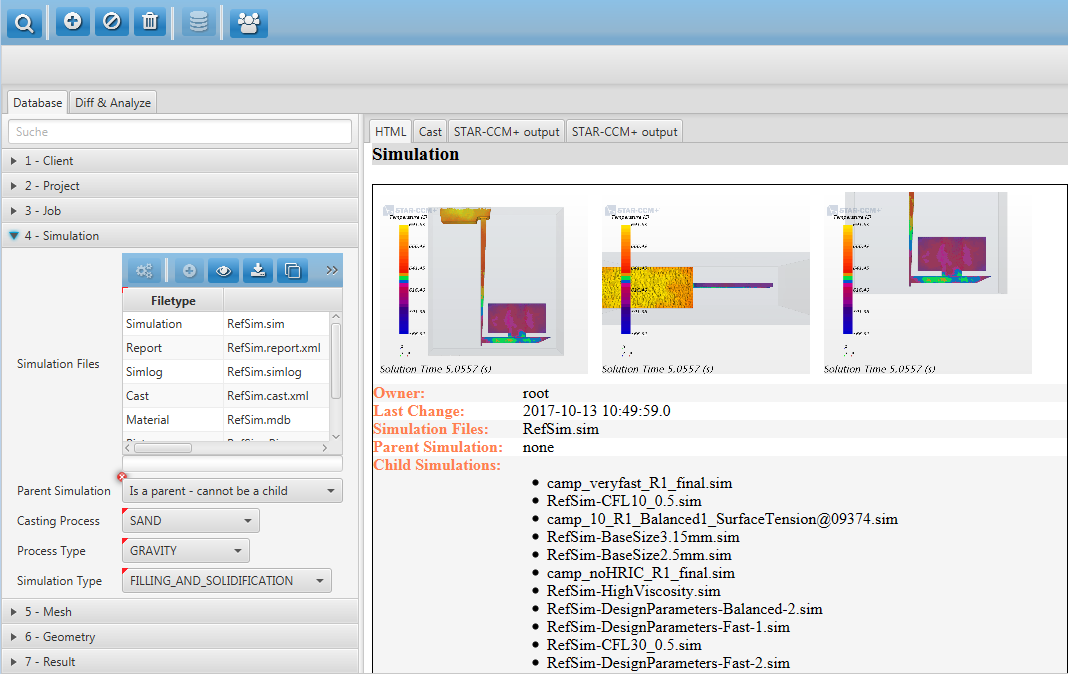This screenshot has height=674, width=1068.
Task: Click the download icon in Simulation Files toolbar
Action: tap(257, 270)
